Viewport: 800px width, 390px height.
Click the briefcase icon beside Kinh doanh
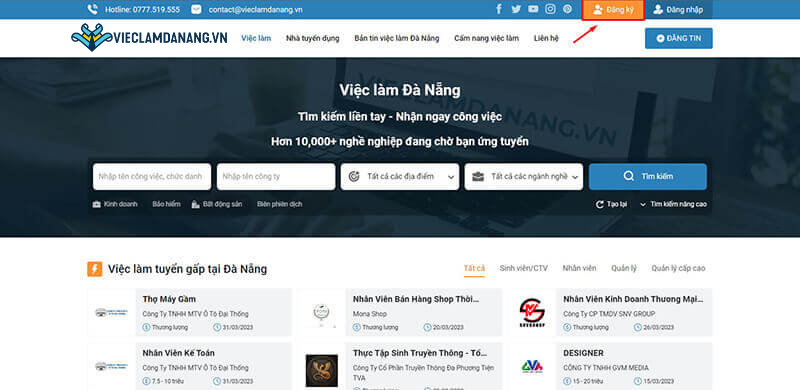point(96,204)
